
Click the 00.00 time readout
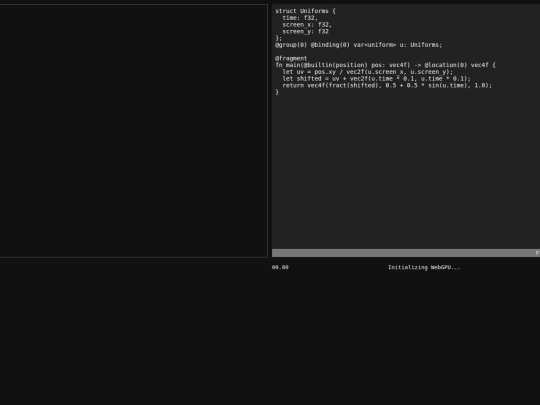coord(280,267)
